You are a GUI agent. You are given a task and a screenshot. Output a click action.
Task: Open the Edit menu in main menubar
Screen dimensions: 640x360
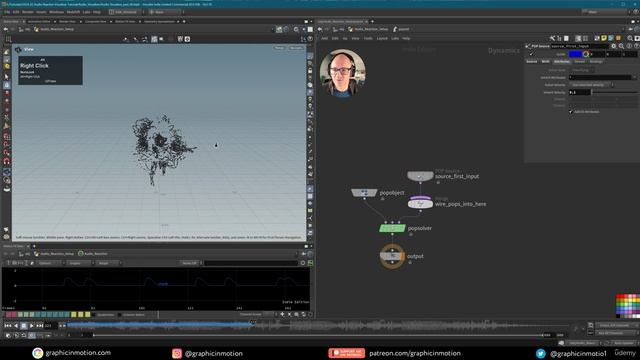click(x=16, y=12)
